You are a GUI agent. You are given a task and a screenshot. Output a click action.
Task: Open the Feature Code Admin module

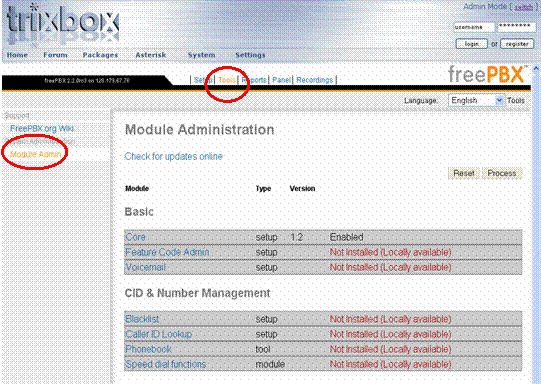pyautogui.click(x=167, y=252)
